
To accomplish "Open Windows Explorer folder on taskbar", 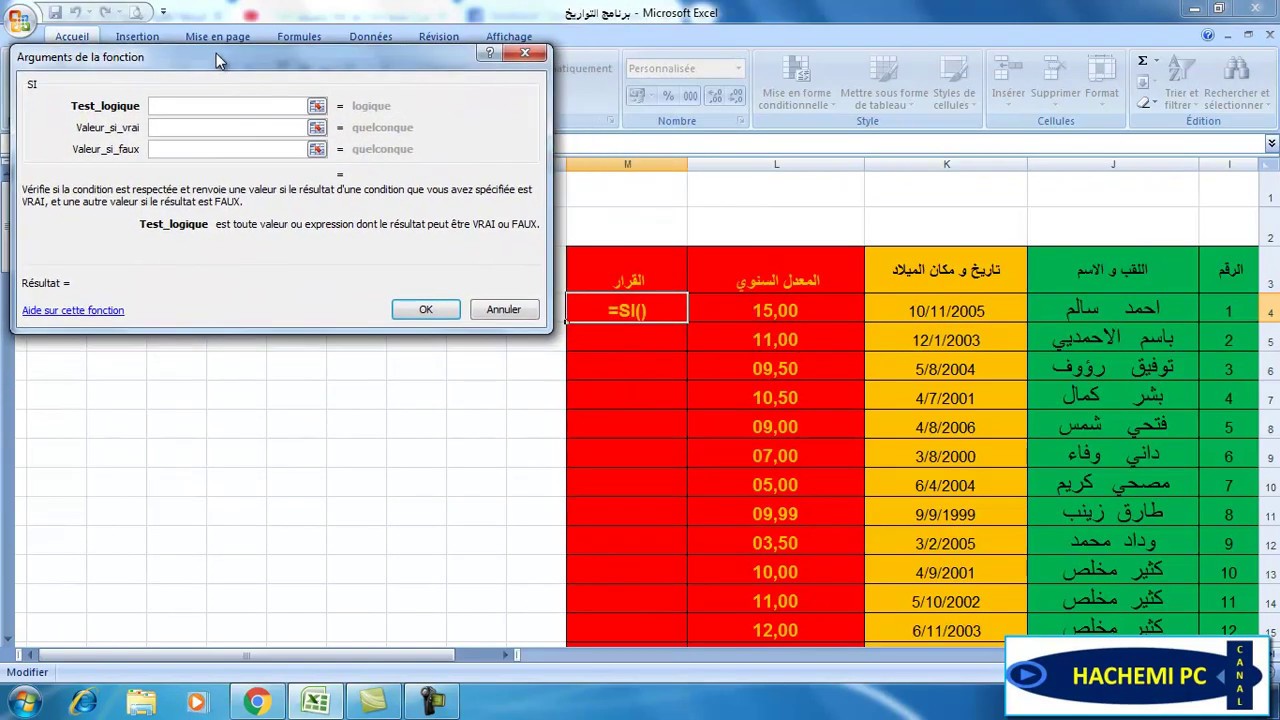I will (x=141, y=702).
